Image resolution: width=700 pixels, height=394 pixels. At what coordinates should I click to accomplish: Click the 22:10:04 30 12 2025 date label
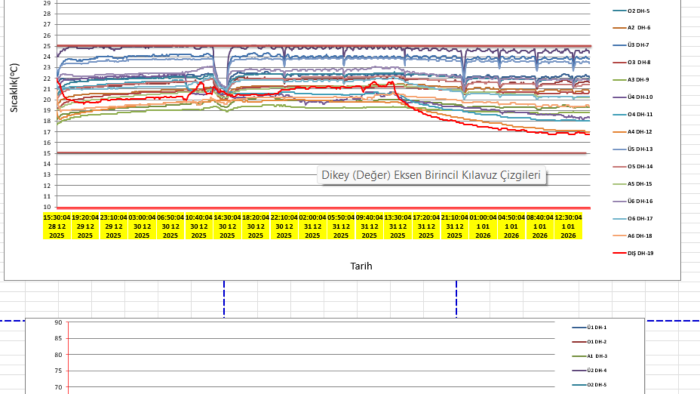click(284, 226)
